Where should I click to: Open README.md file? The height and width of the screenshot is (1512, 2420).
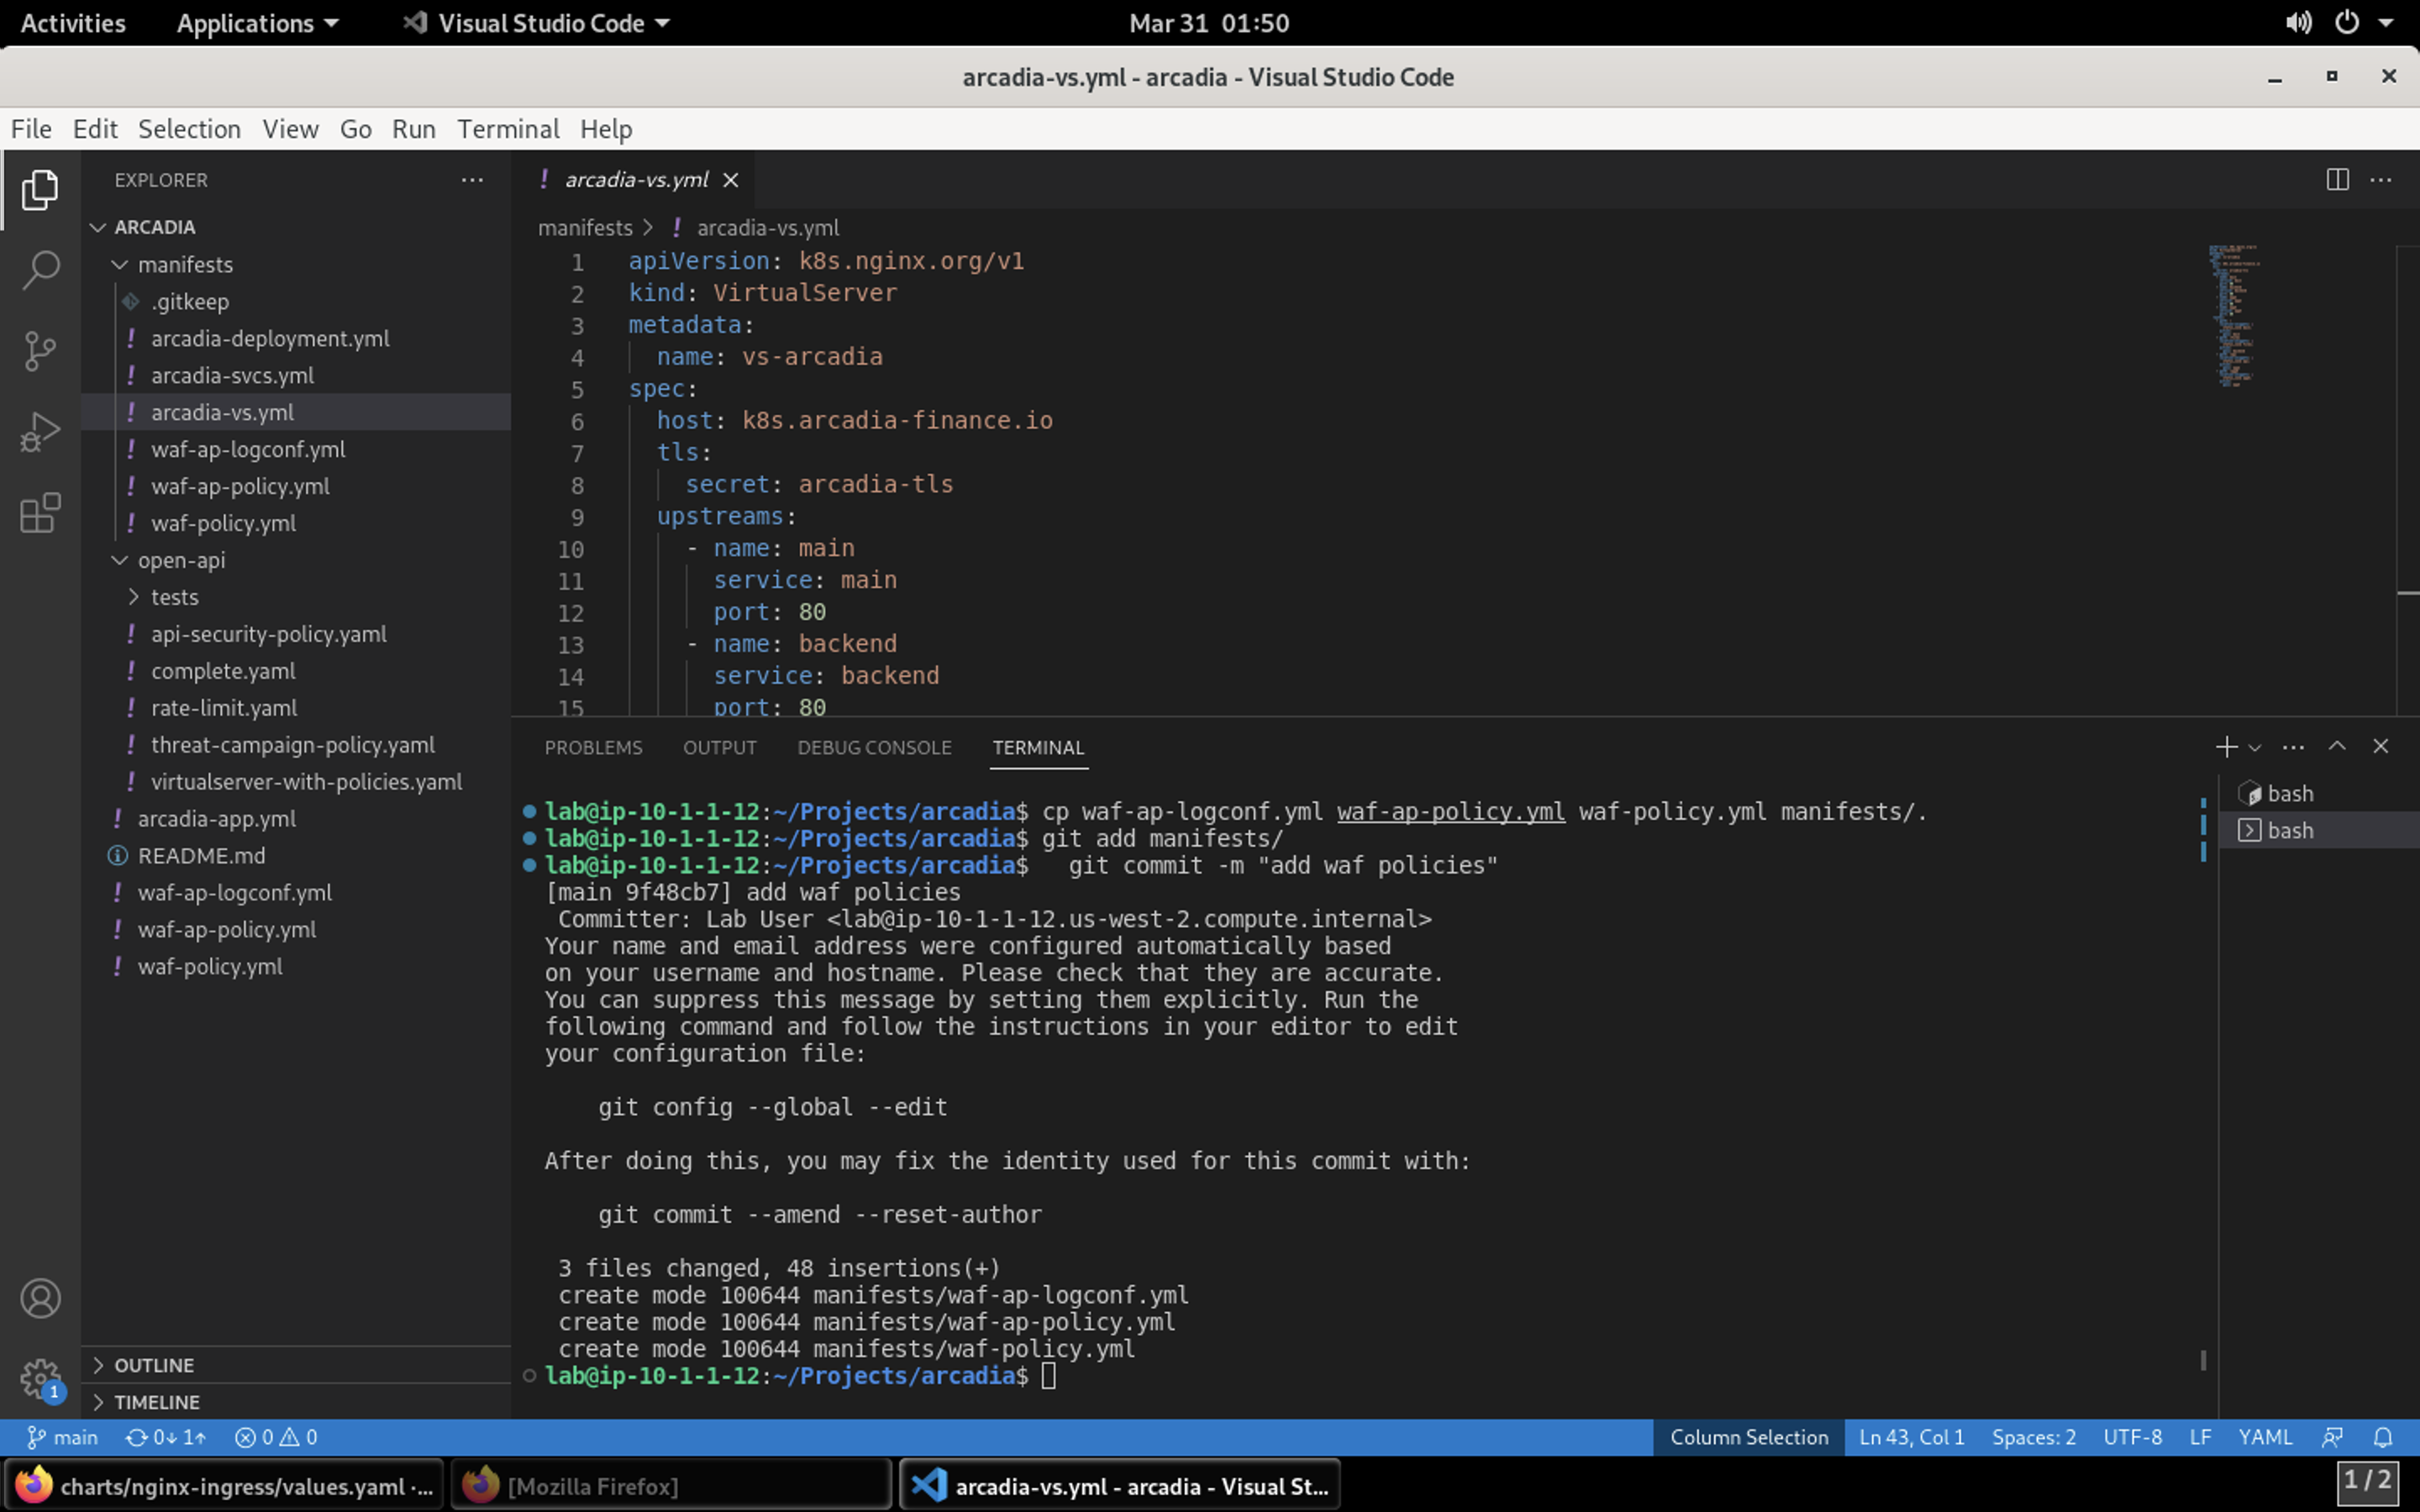pos(201,856)
